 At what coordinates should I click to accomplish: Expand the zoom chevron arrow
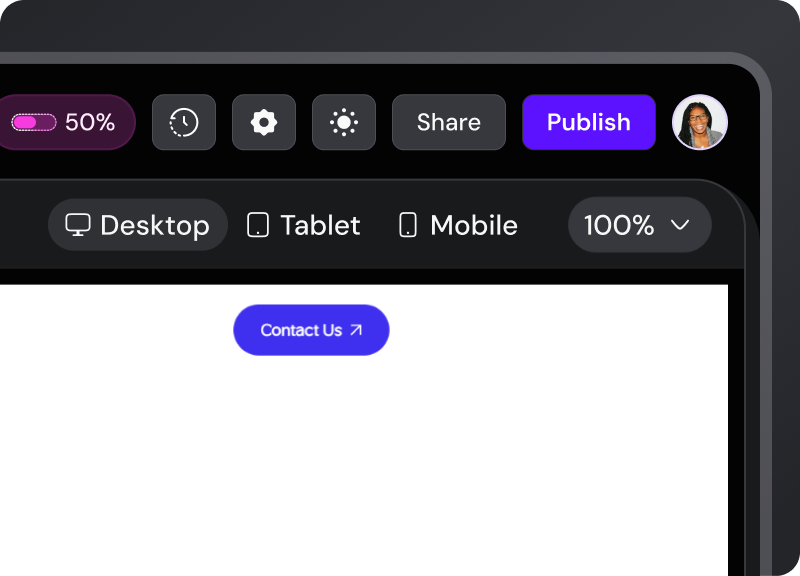(x=681, y=225)
